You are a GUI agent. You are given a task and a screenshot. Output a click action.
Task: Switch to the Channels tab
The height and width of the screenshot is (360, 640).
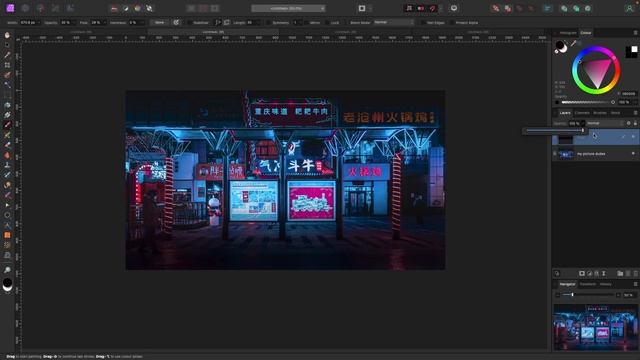click(x=582, y=113)
